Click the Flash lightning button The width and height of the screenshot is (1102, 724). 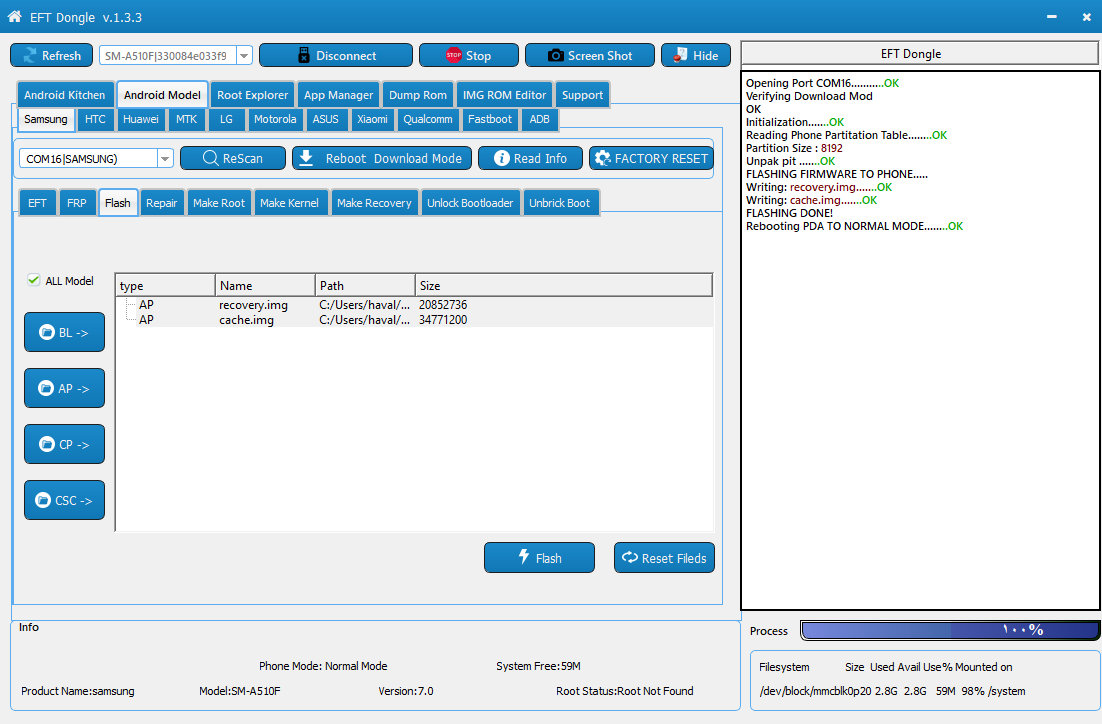pos(539,557)
